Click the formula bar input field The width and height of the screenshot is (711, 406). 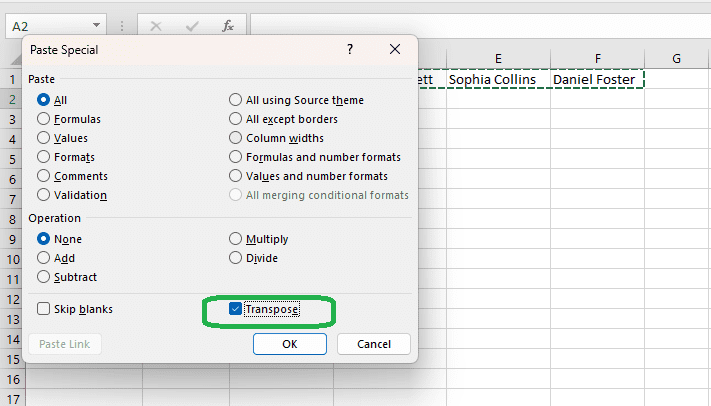tap(480, 25)
